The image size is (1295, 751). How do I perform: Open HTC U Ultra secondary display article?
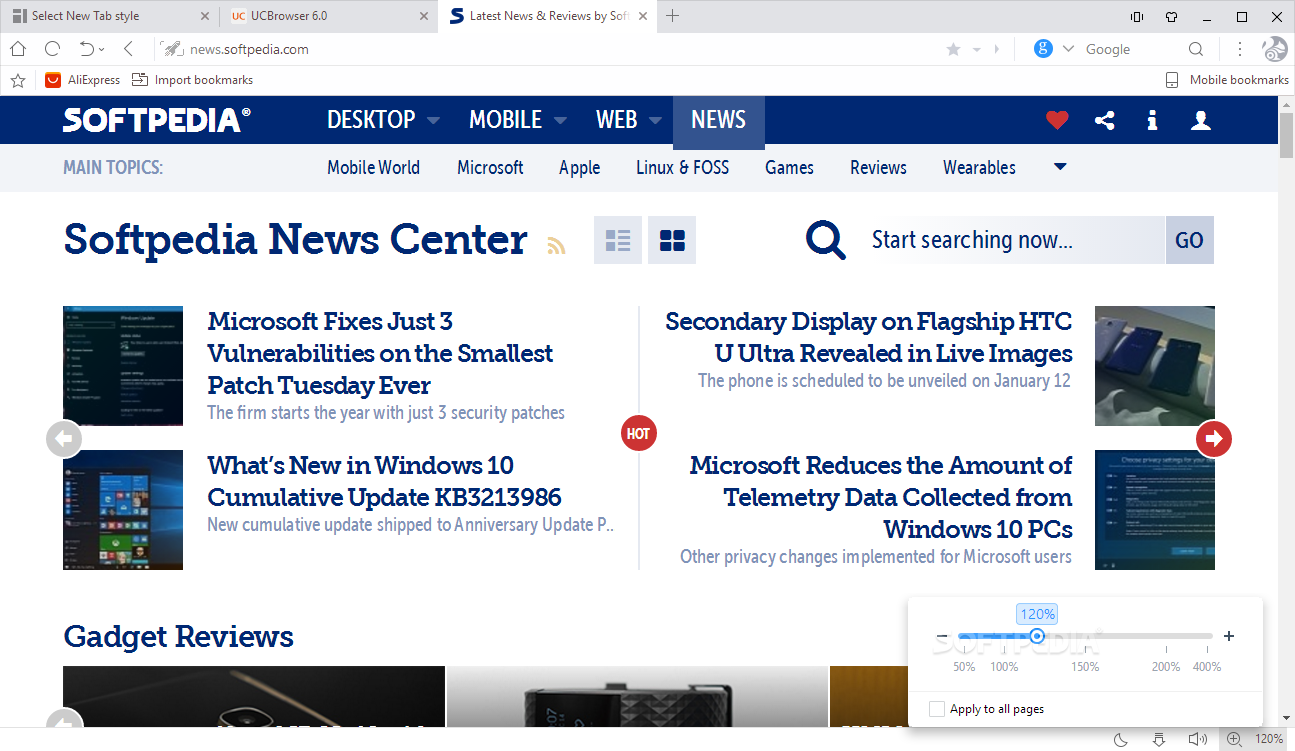point(868,337)
